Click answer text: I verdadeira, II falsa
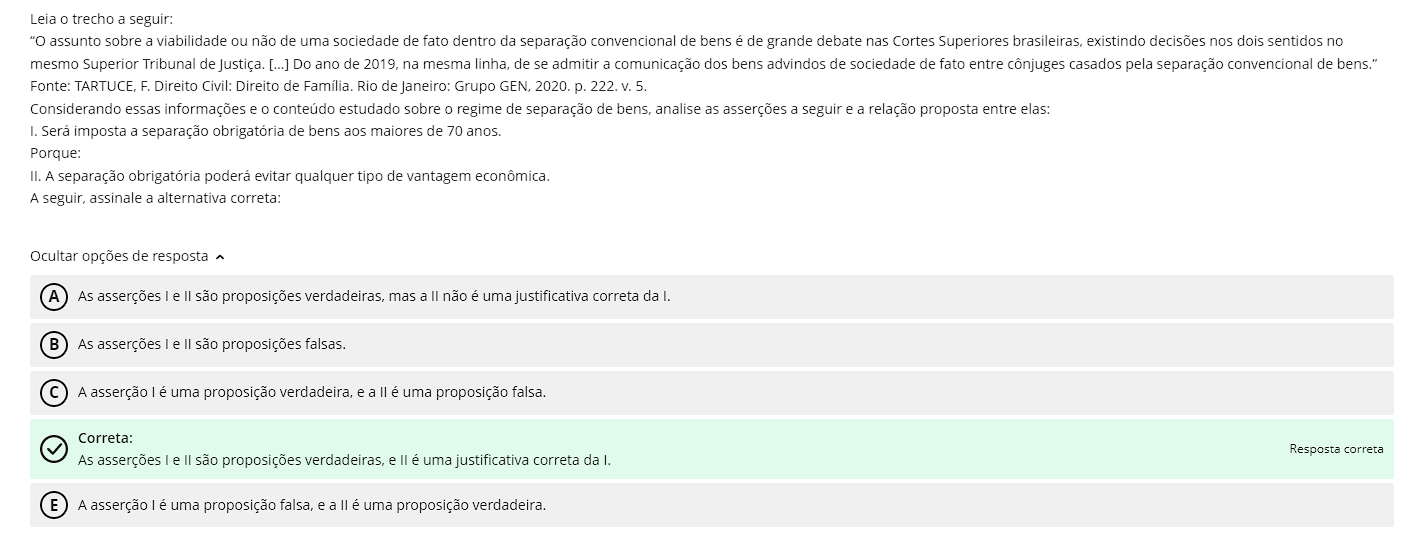This screenshot has width=1412, height=546. 312,392
